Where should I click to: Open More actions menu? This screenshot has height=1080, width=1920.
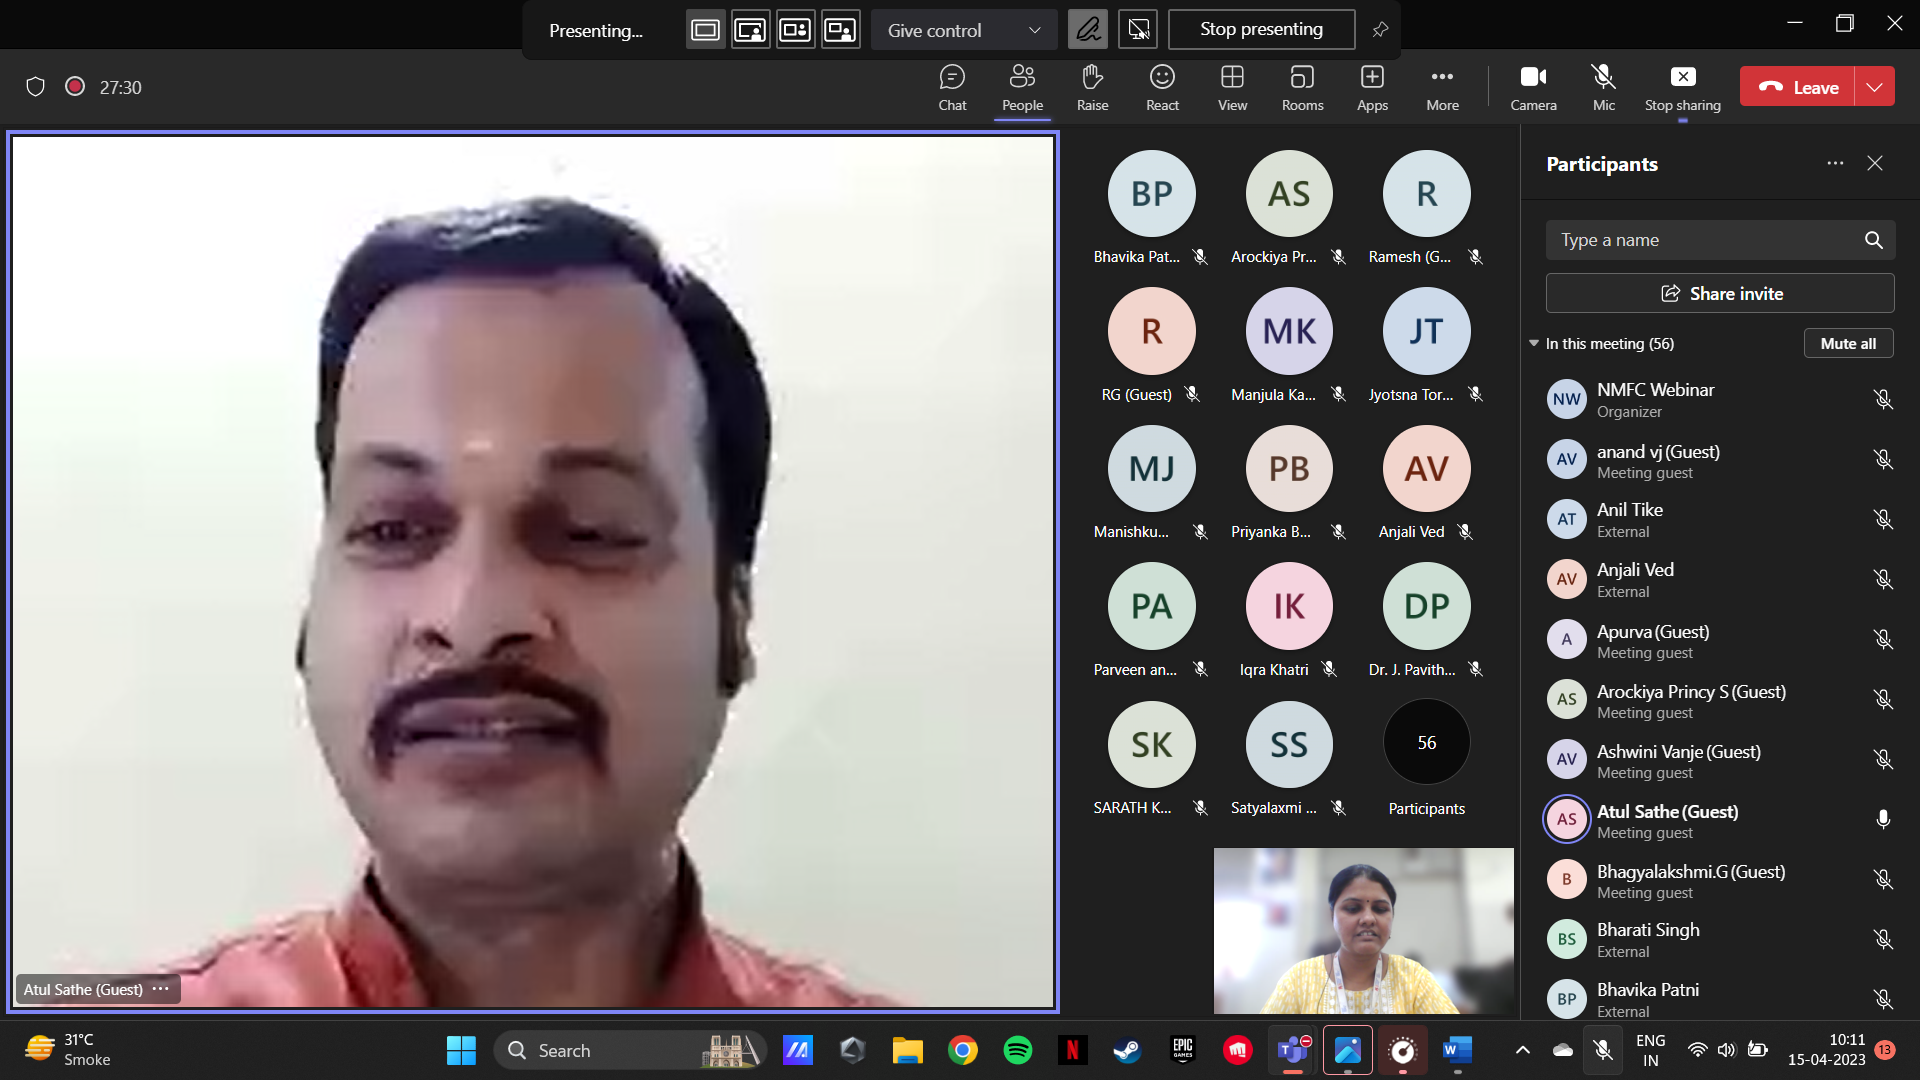tap(1442, 87)
